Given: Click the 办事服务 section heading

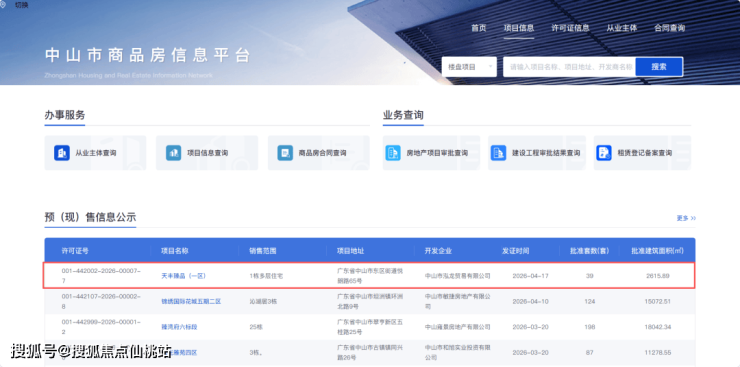Looking at the screenshot, I should point(65,115).
